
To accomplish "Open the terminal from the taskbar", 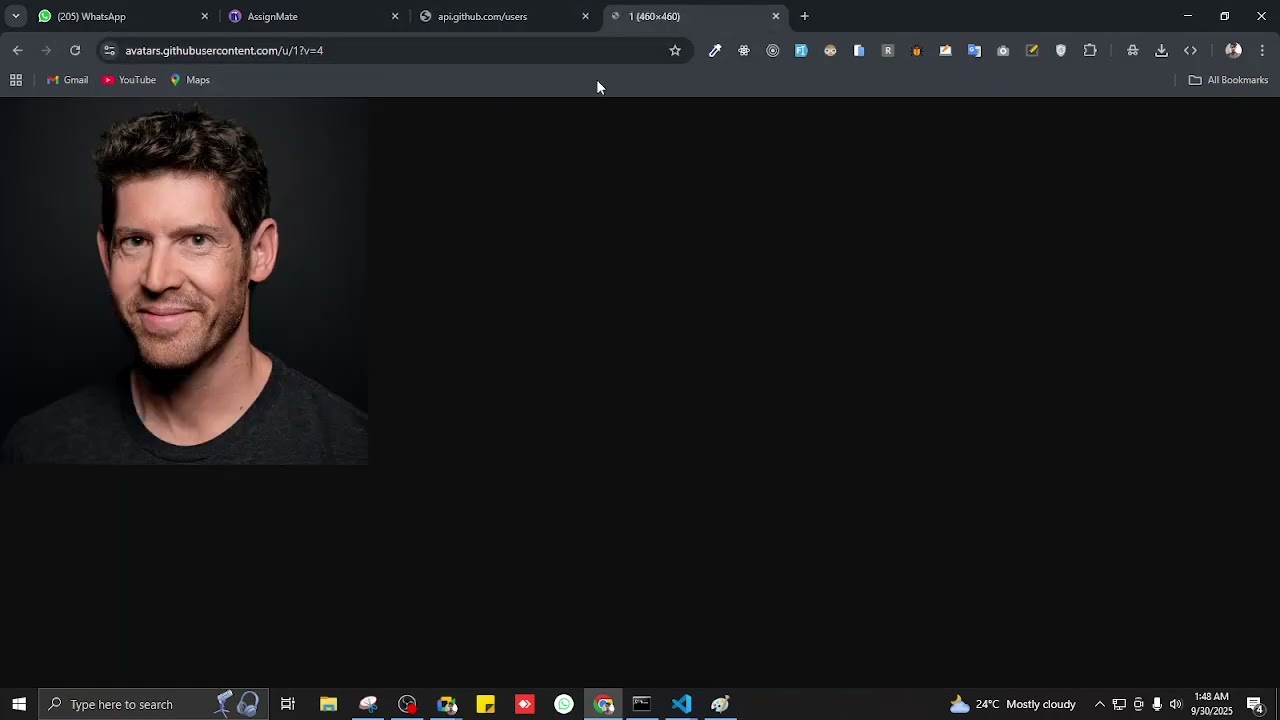I will pyautogui.click(x=642, y=704).
